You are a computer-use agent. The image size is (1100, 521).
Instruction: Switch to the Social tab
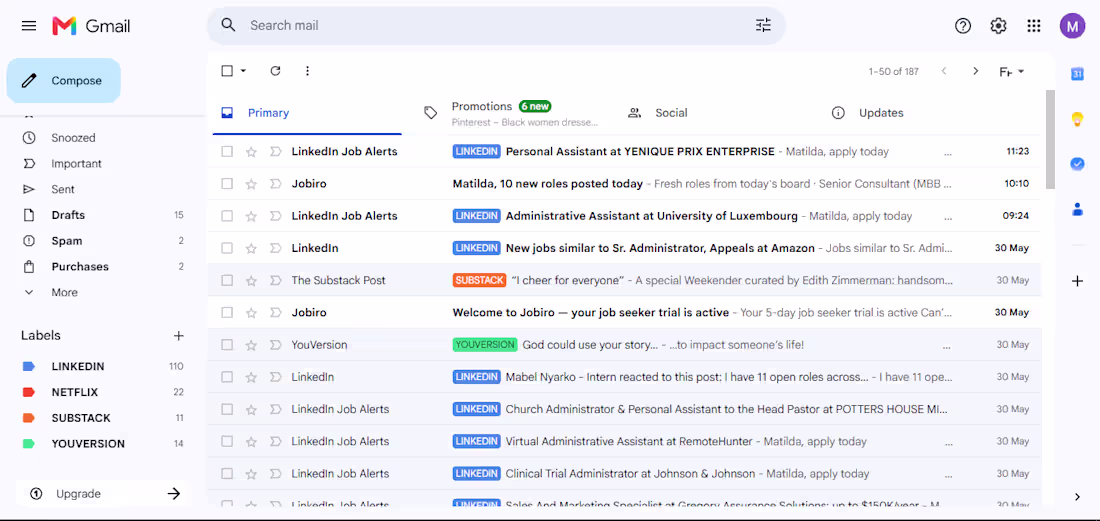tap(716, 113)
